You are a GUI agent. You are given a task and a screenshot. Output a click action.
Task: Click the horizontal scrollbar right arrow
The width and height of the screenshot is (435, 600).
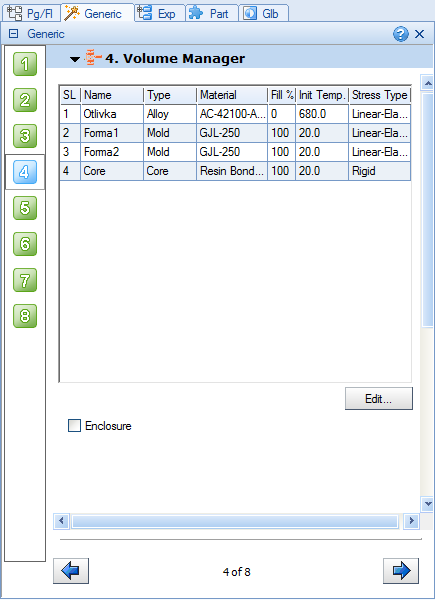[x=412, y=521]
